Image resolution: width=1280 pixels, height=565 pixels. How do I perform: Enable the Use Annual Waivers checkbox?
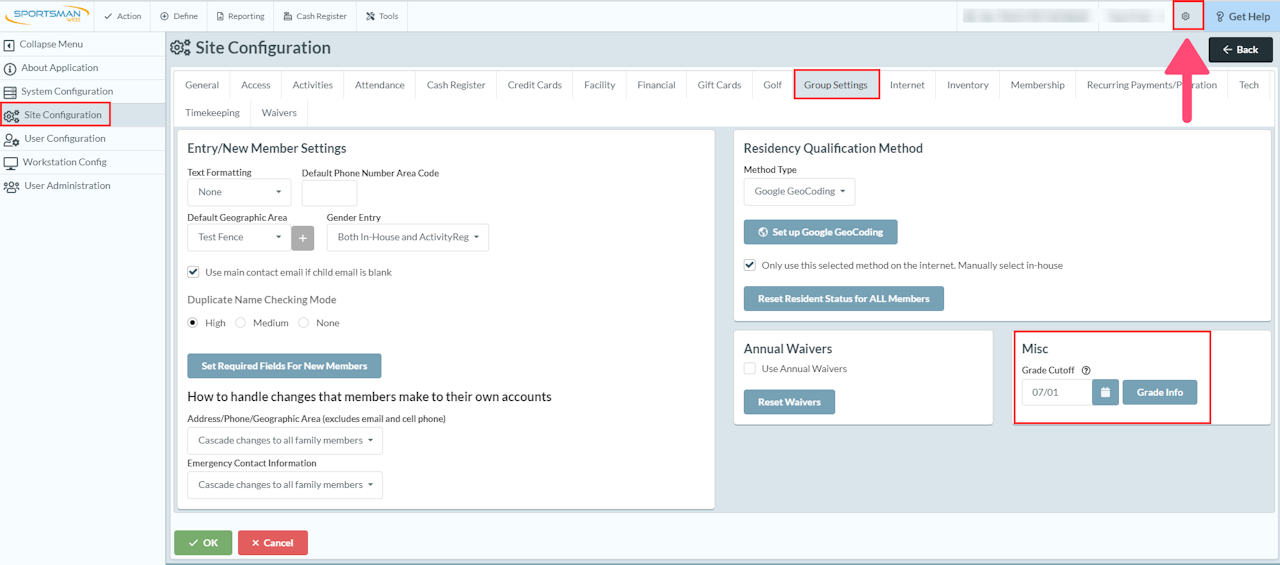click(x=750, y=369)
